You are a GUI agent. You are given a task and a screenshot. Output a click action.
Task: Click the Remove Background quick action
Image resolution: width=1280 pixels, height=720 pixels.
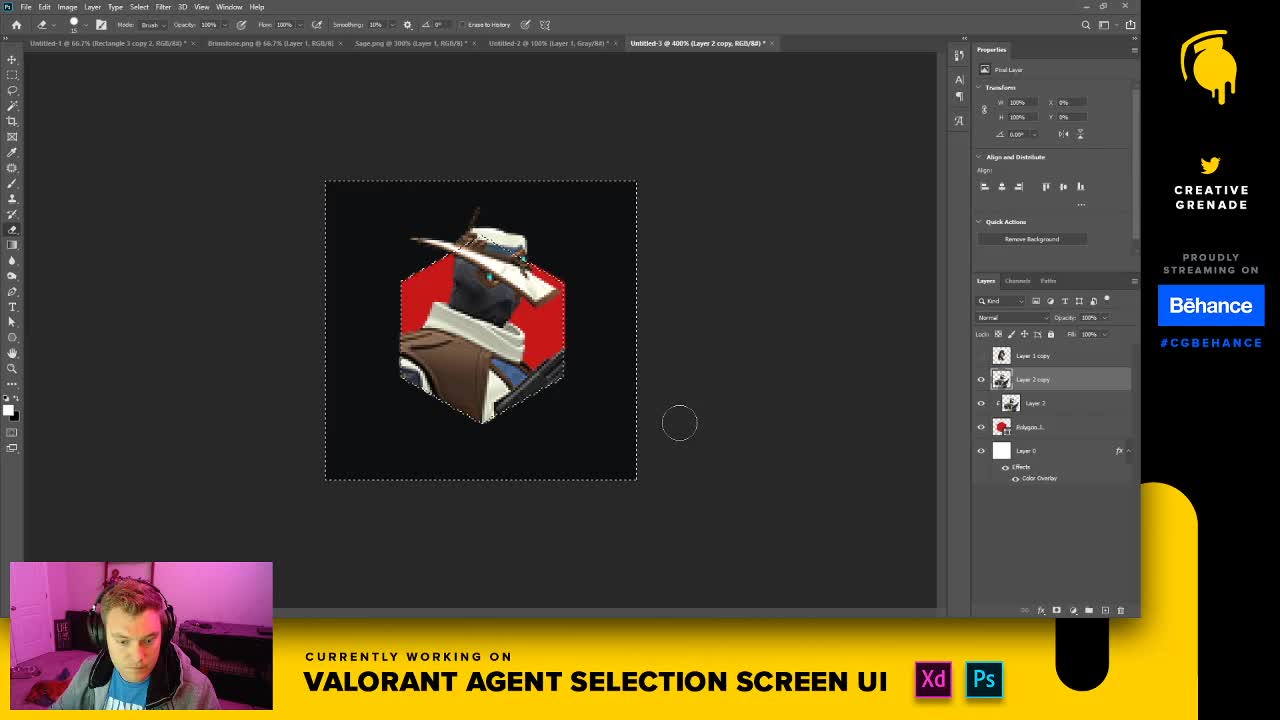[x=1034, y=239]
